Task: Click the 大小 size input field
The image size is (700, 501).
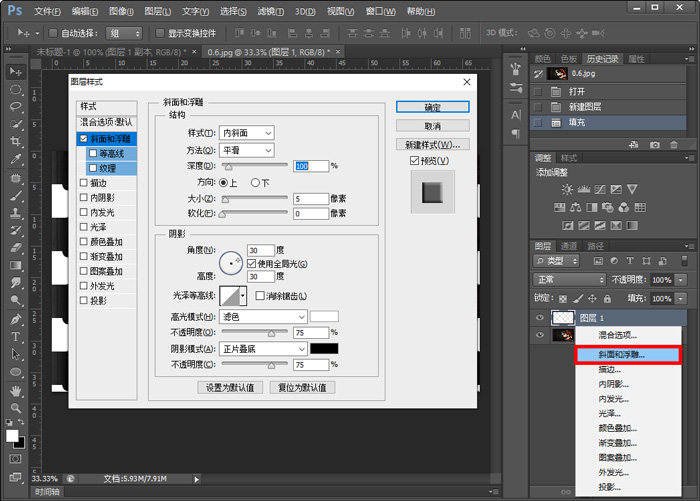Action: coord(311,199)
